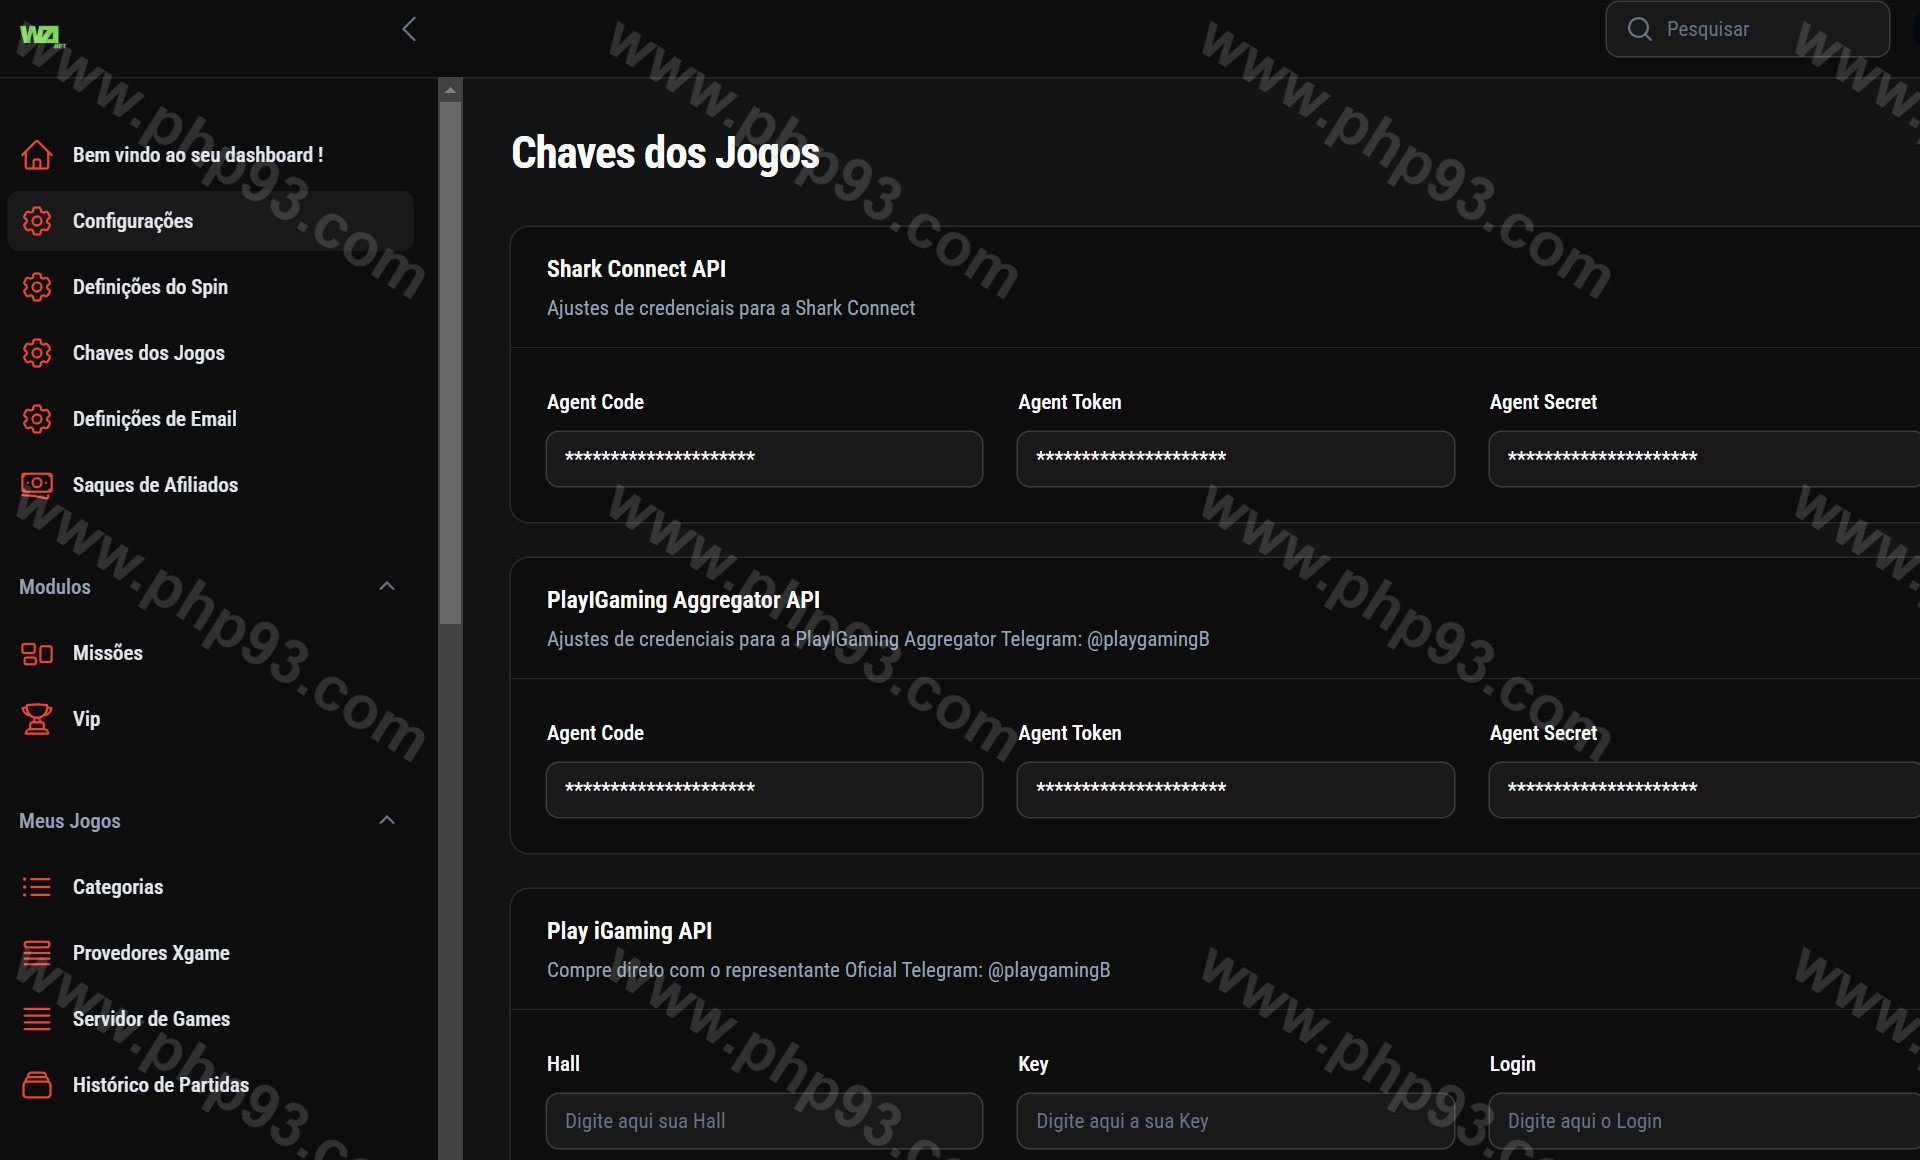Click the Provedores Xgame stack icon
The width and height of the screenshot is (1920, 1160).
(x=37, y=953)
